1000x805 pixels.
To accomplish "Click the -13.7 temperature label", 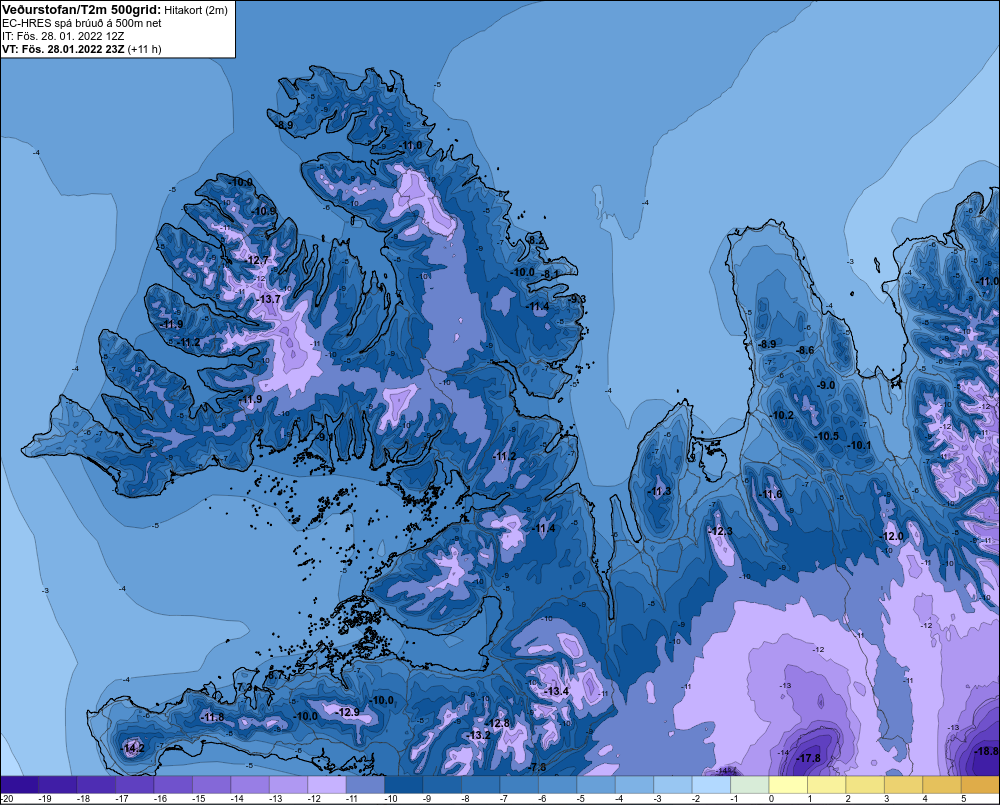I will [x=268, y=299].
